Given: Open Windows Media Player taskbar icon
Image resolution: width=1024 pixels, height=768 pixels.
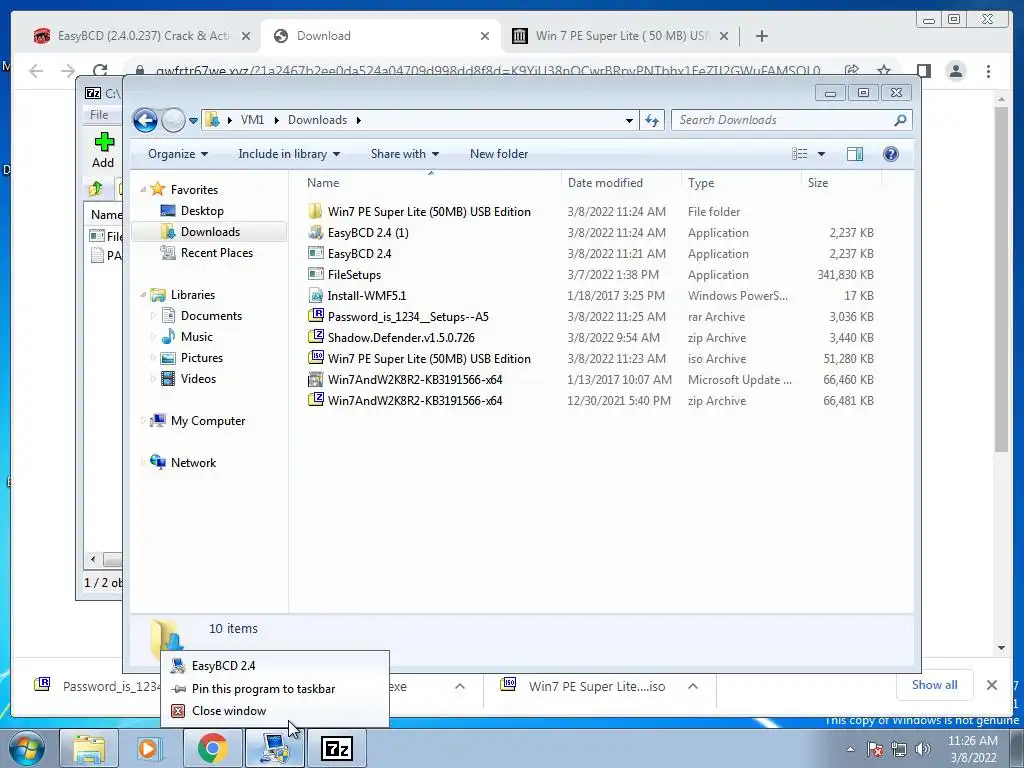Looking at the screenshot, I should 150,748.
